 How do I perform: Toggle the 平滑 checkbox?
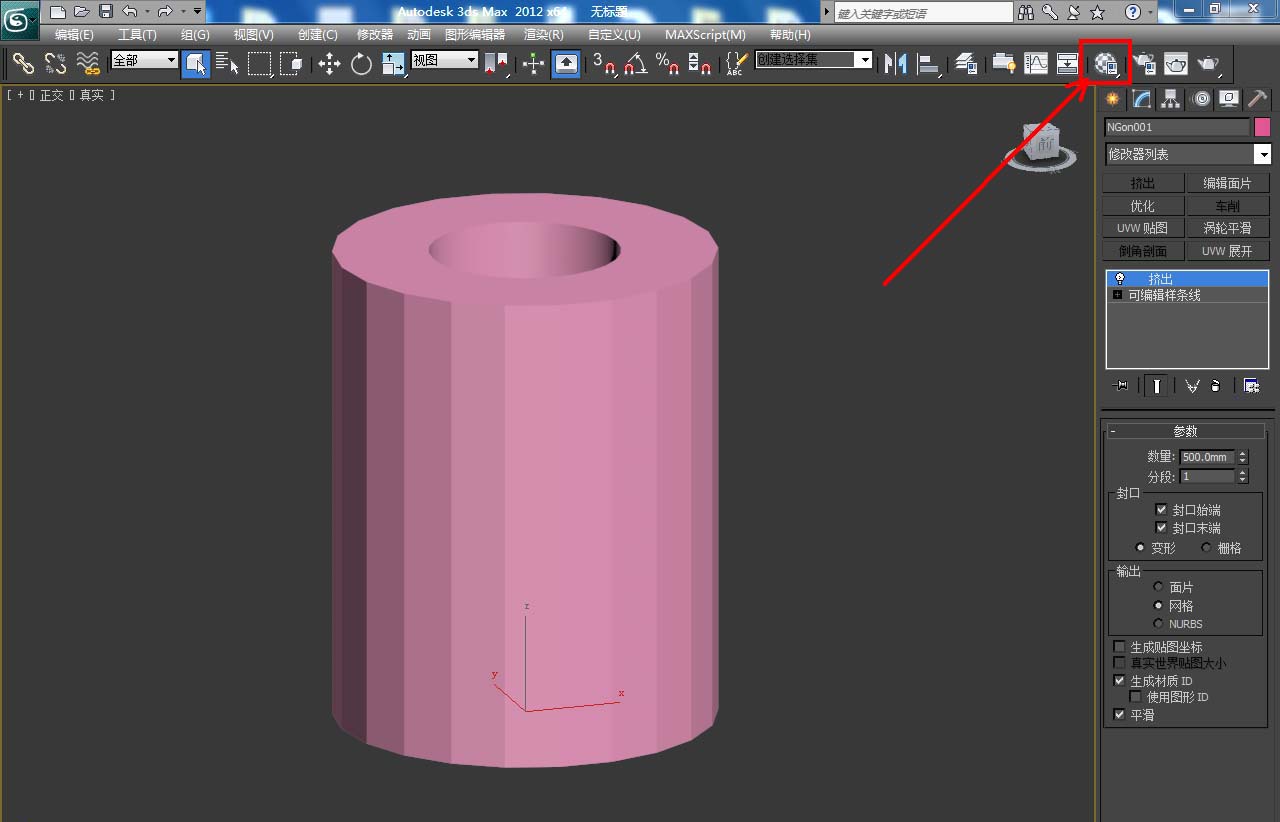[x=1120, y=715]
